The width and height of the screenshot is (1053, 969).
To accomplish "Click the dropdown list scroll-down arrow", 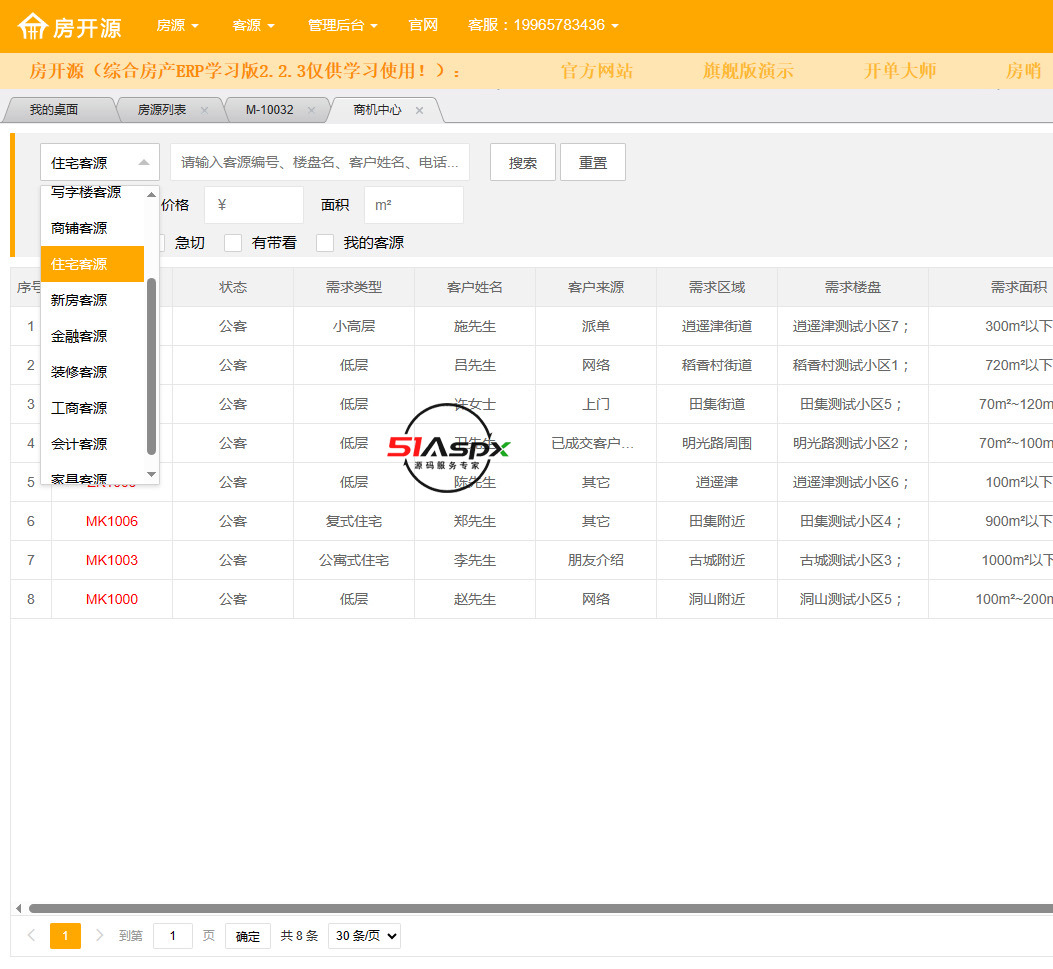I will click(152, 475).
